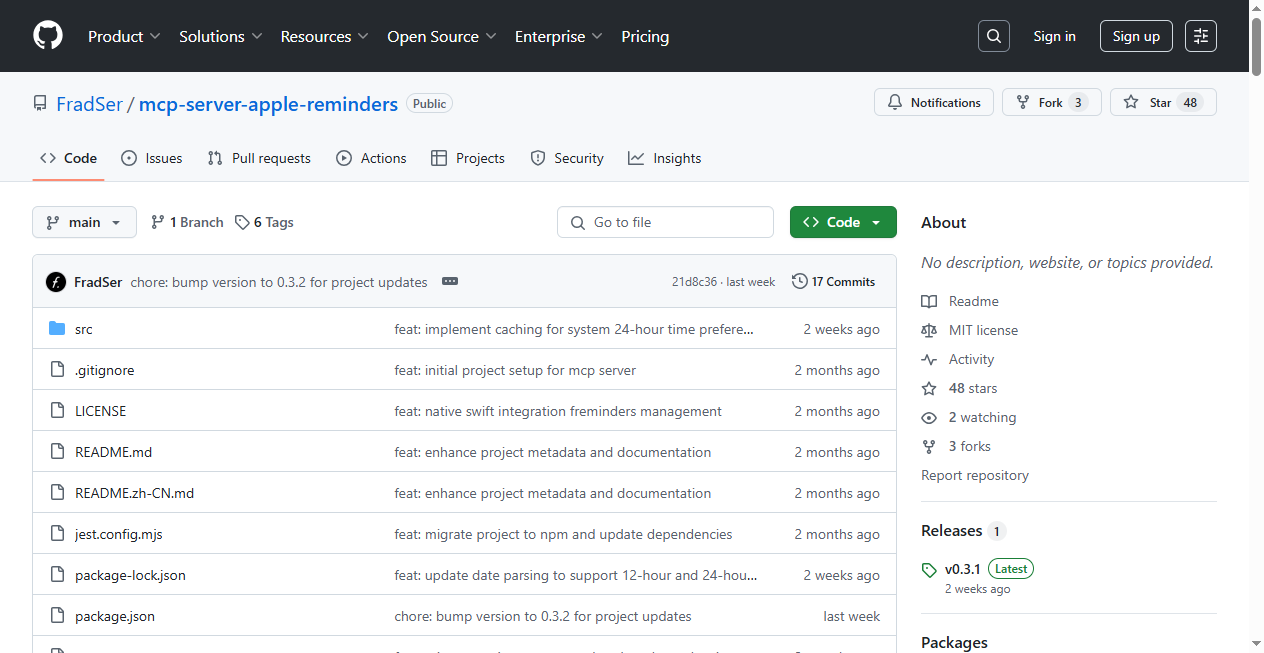Switch to the Pull requests tab
This screenshot has height=653, width=1264.
[259, 158]
